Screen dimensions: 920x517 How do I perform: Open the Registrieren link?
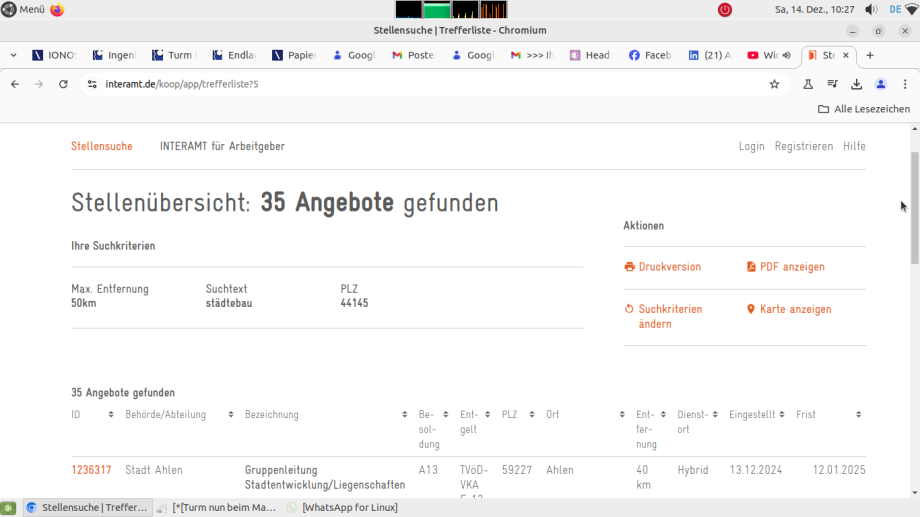point(803,146)
